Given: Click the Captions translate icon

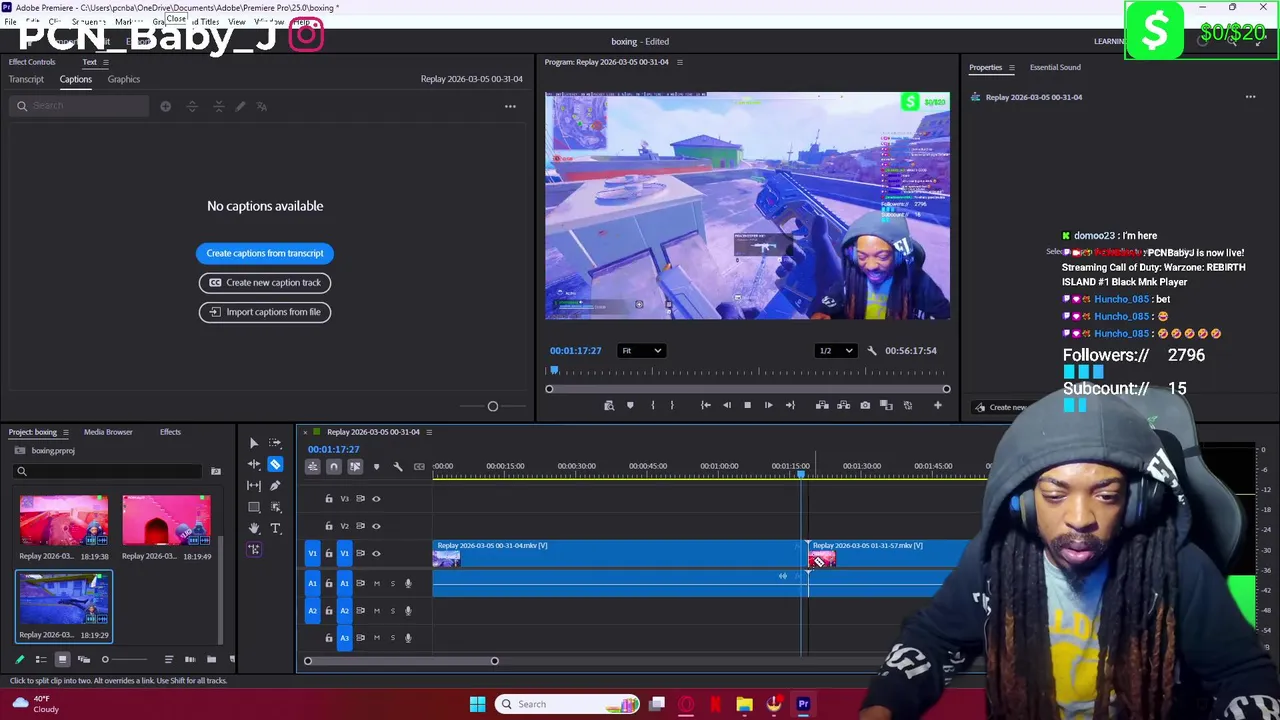Looking at the screenshot, I should pos(262,106).
